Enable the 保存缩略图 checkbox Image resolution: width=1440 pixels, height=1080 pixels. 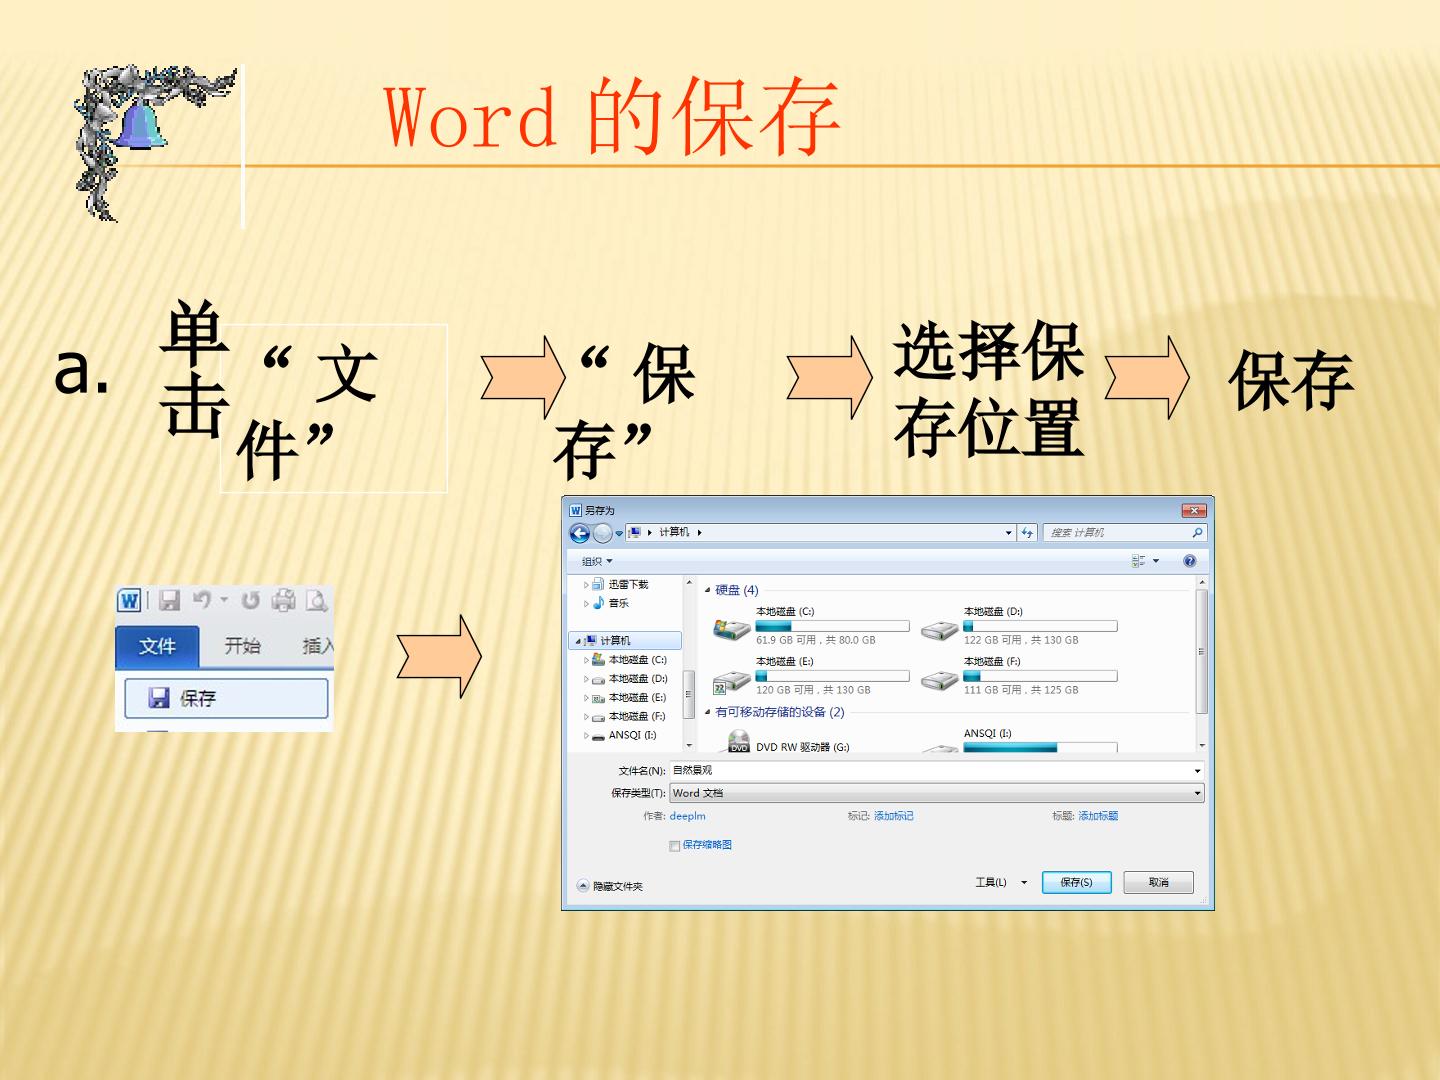click(674, 846)
